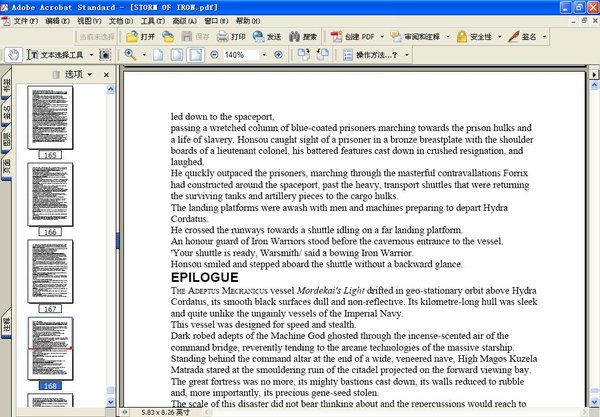Click document scrollbar down arrow

(x=594, y=402)
